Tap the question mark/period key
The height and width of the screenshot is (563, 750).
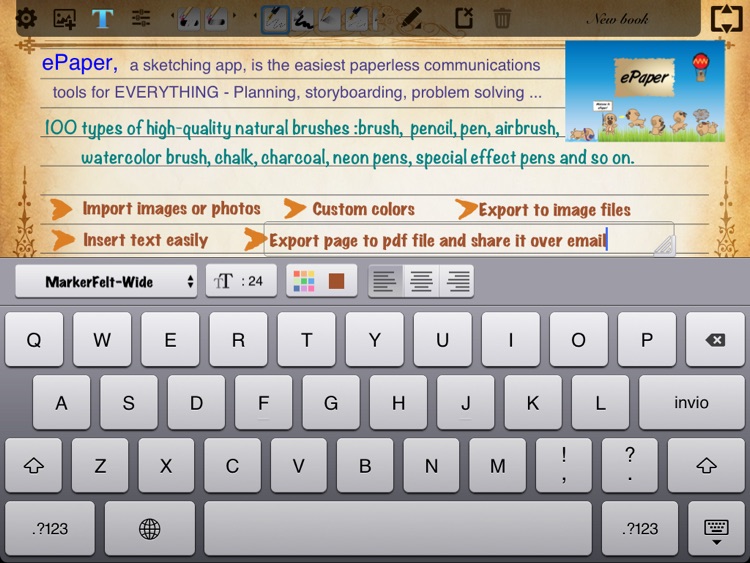click(630, 465)
